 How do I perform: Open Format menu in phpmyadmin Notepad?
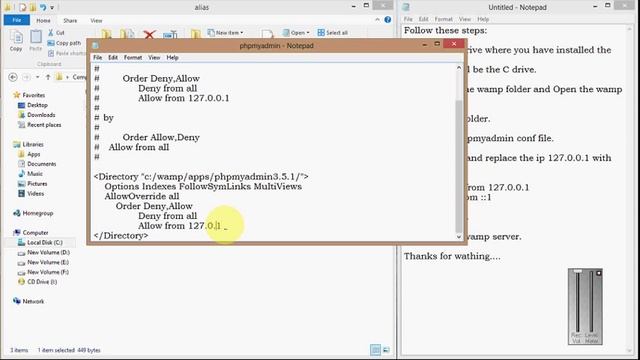click(x=133, y=58)
